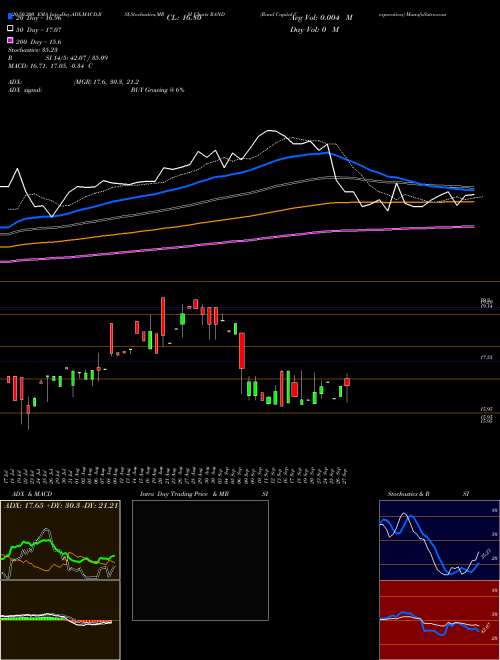Click the white 50 Day legend swatch

pyautogui.click(x=10, y=29)
